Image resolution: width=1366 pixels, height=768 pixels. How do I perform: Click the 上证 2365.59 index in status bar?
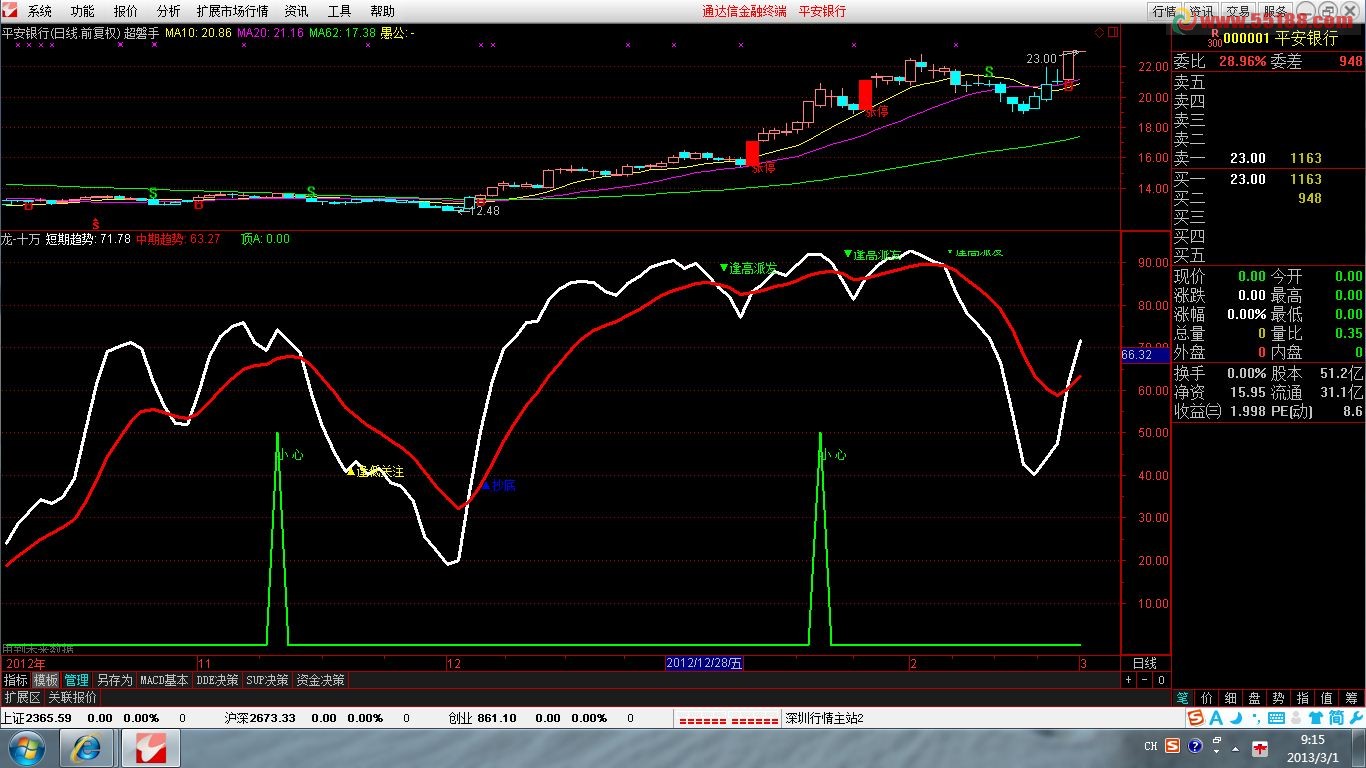[36, 718]
